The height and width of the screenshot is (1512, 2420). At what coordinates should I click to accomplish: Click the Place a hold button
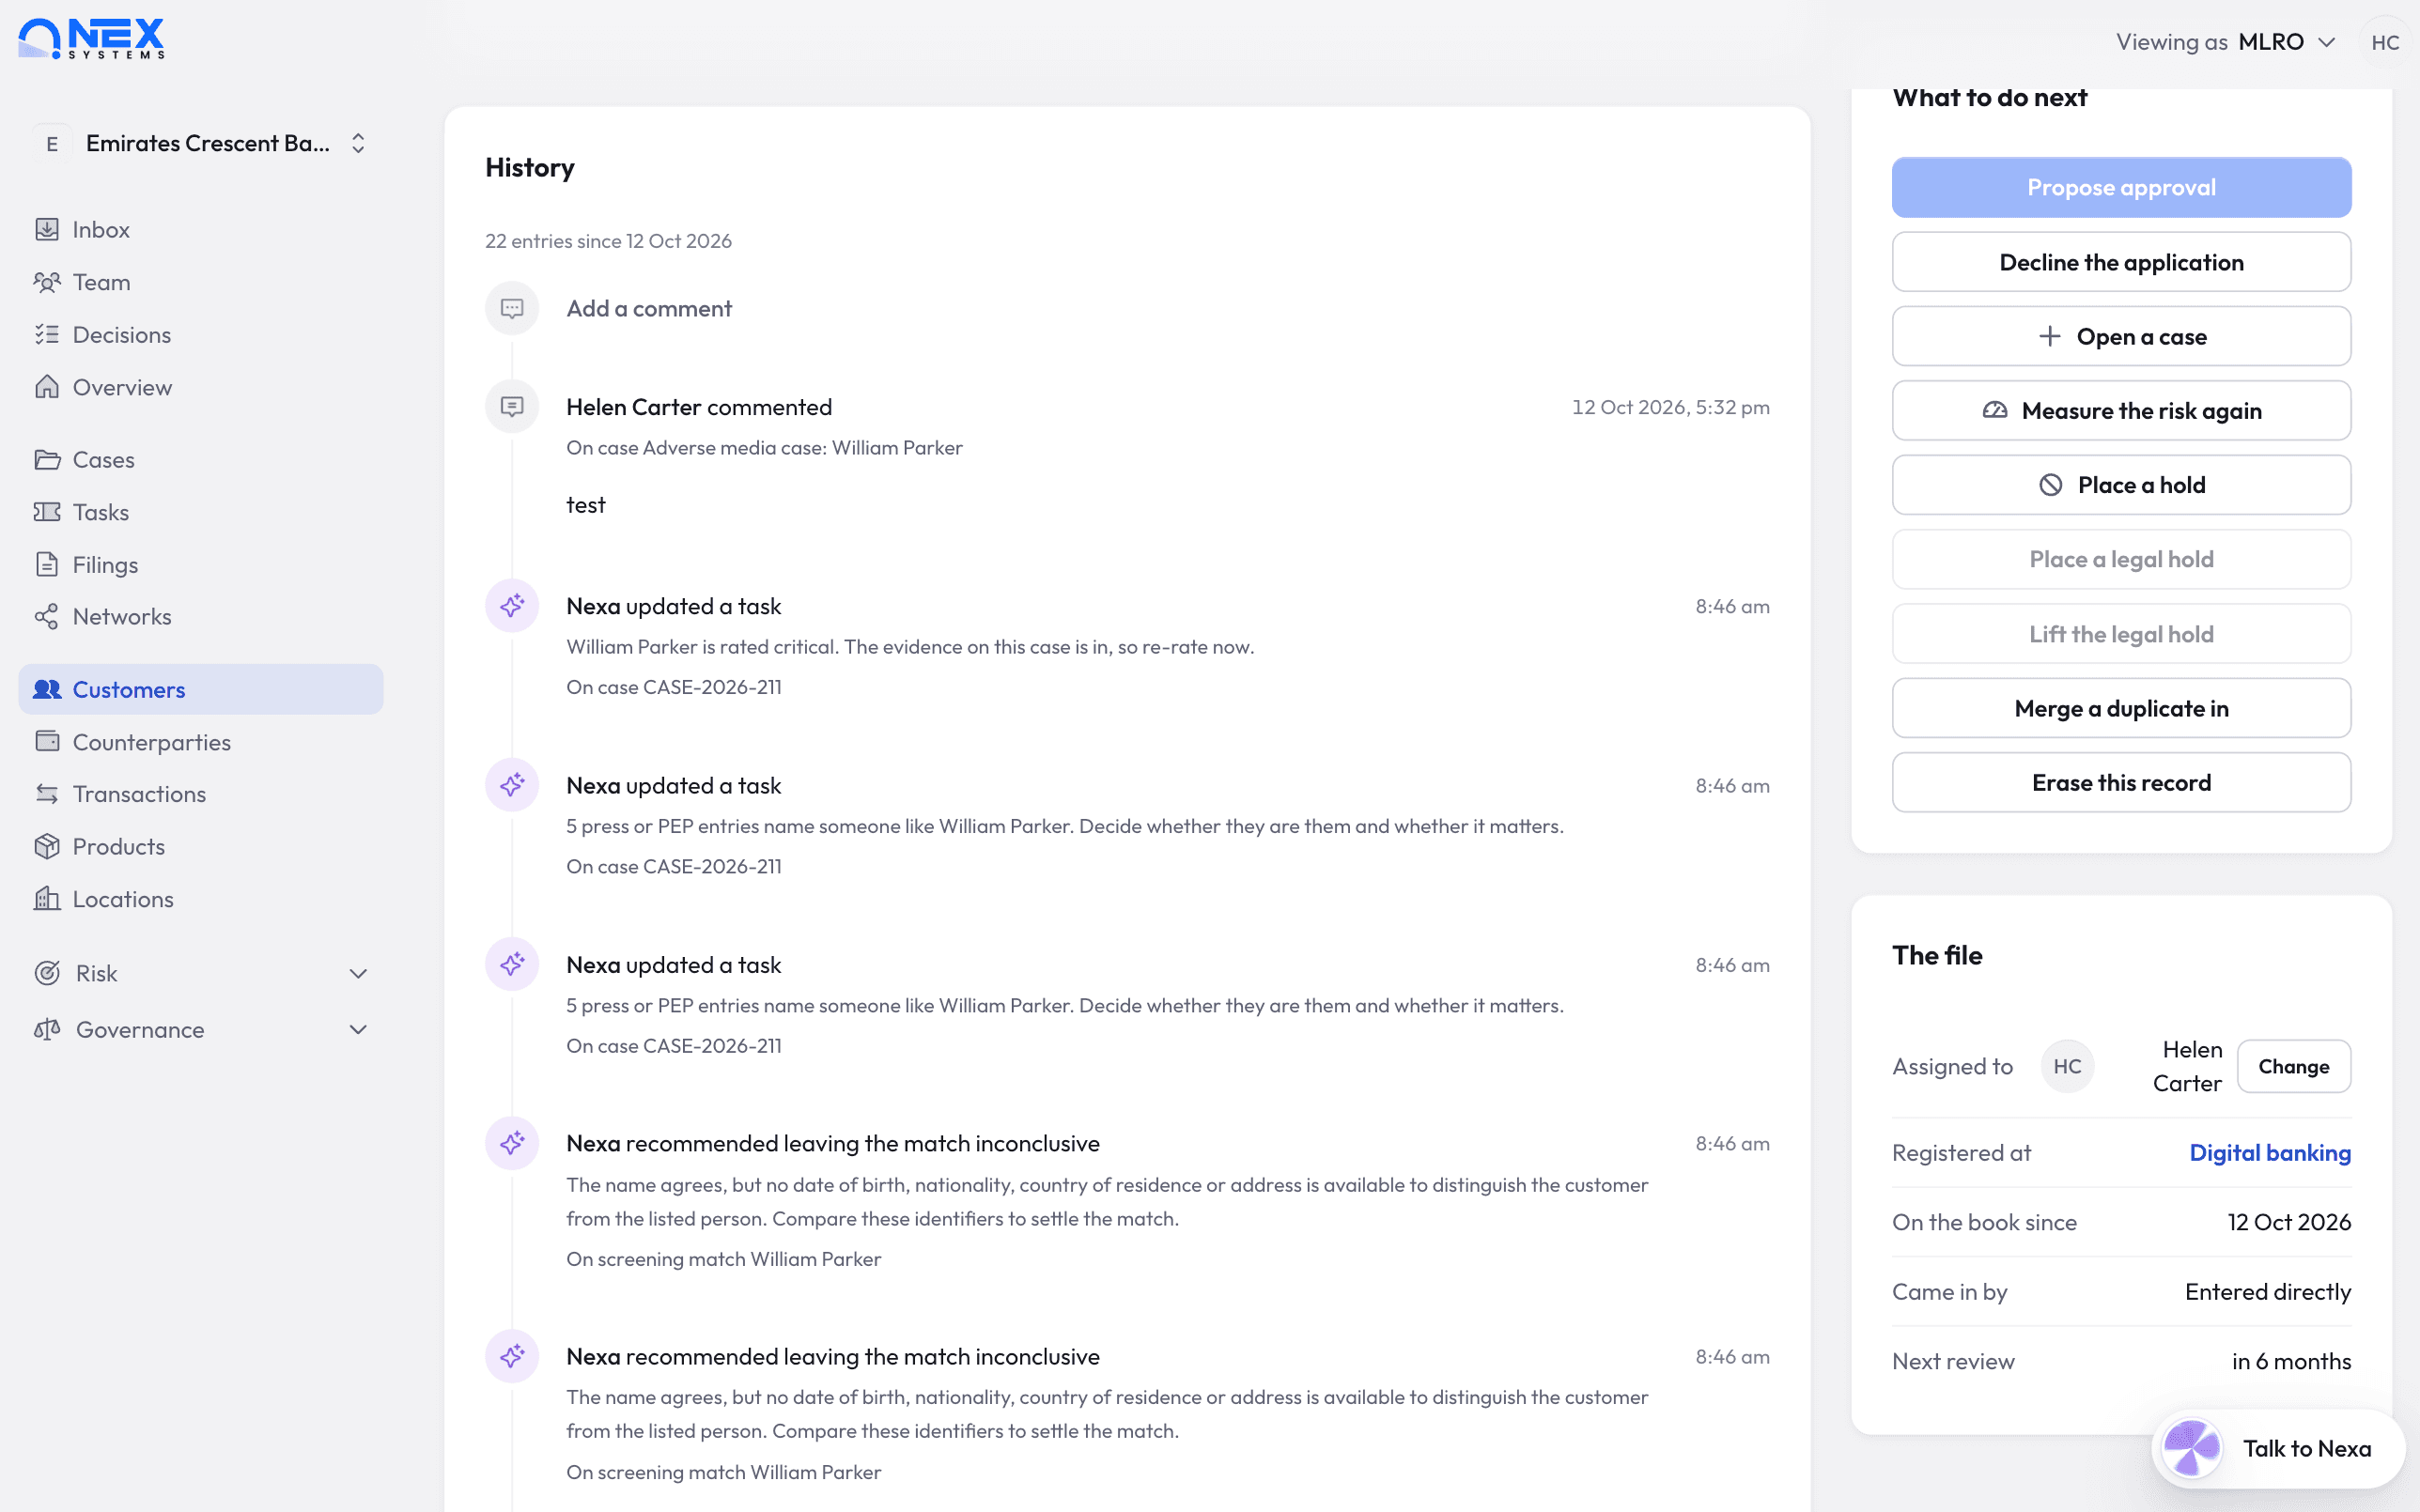pyautogui.click(x=2121, y=485)
